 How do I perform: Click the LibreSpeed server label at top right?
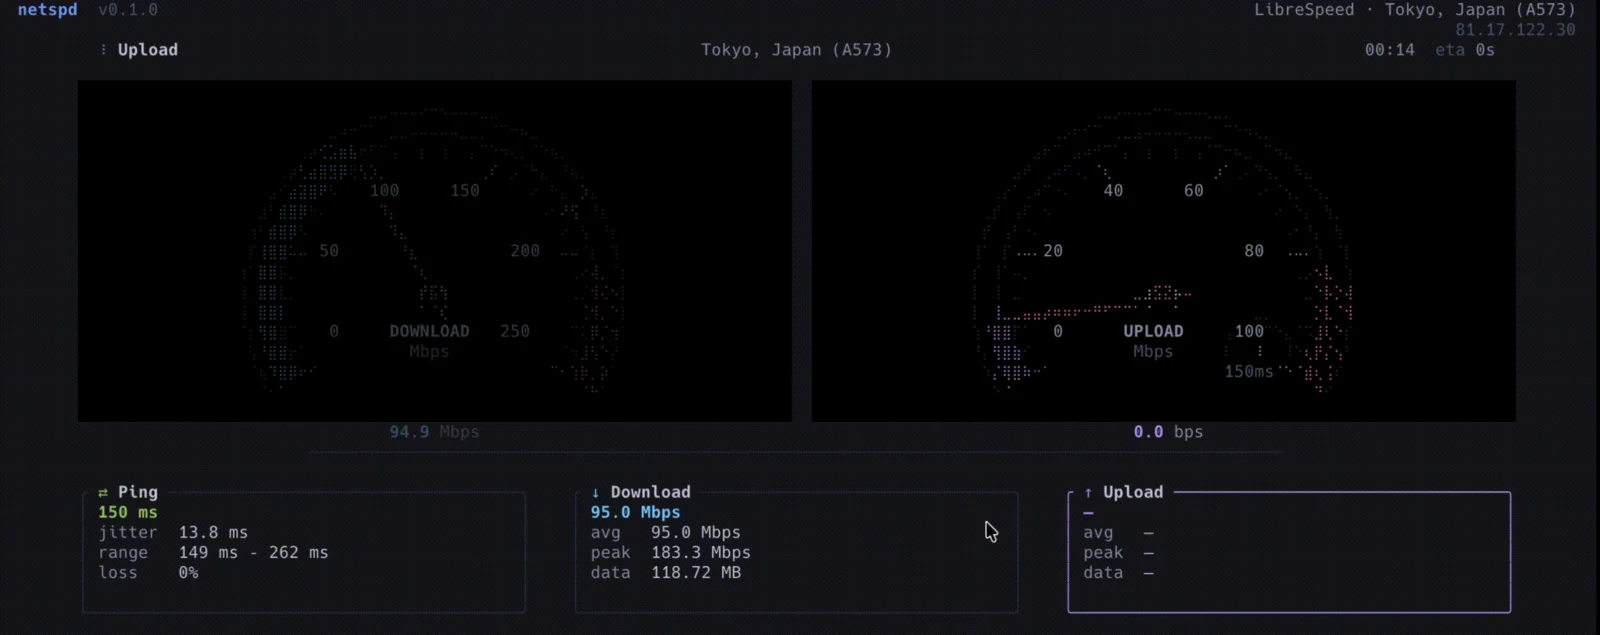tap(1415, 10)
